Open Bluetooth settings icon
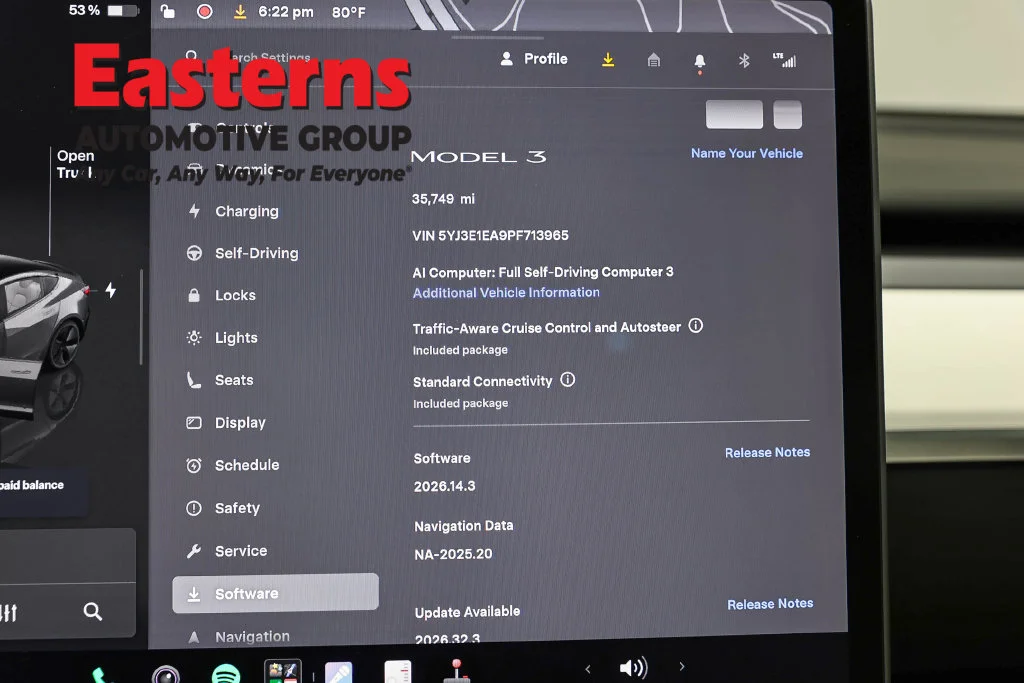 pyautogui.click(x=744, y=61)
